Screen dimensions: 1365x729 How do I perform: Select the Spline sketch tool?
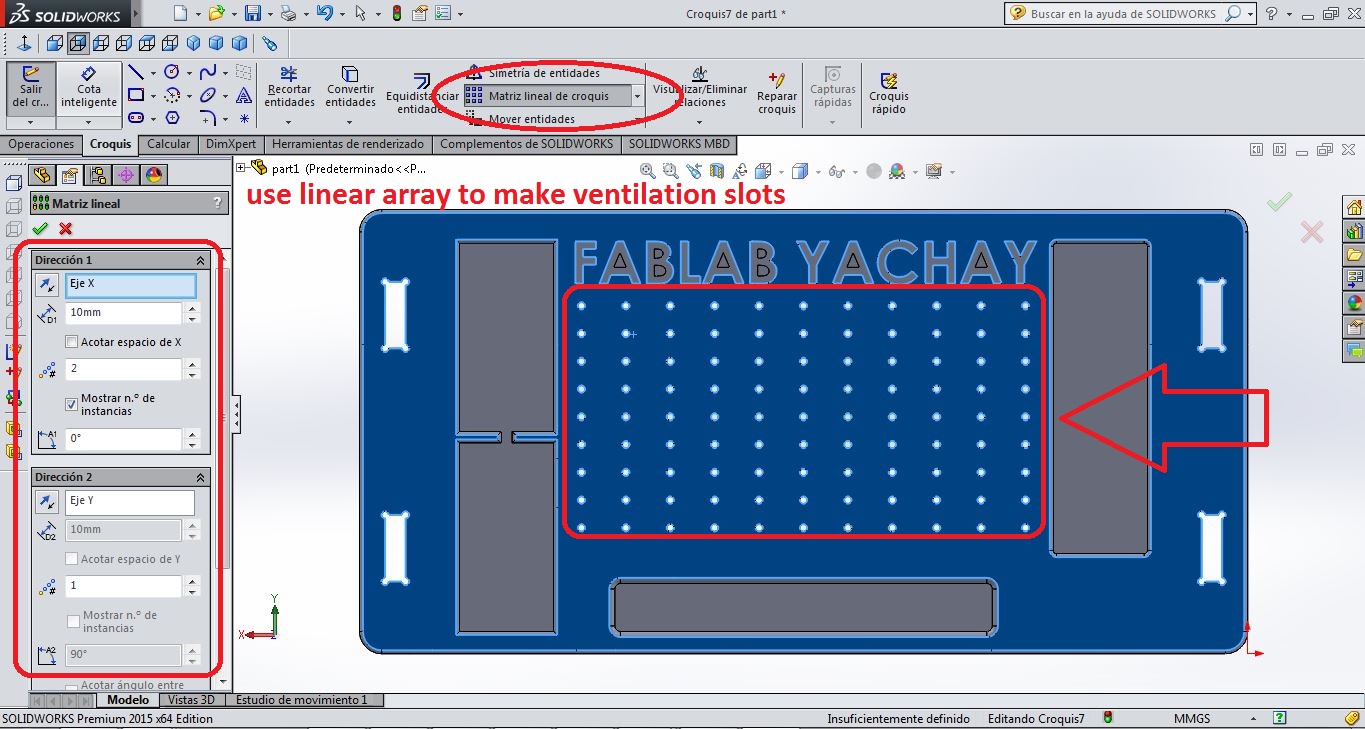tap(208, 72)
